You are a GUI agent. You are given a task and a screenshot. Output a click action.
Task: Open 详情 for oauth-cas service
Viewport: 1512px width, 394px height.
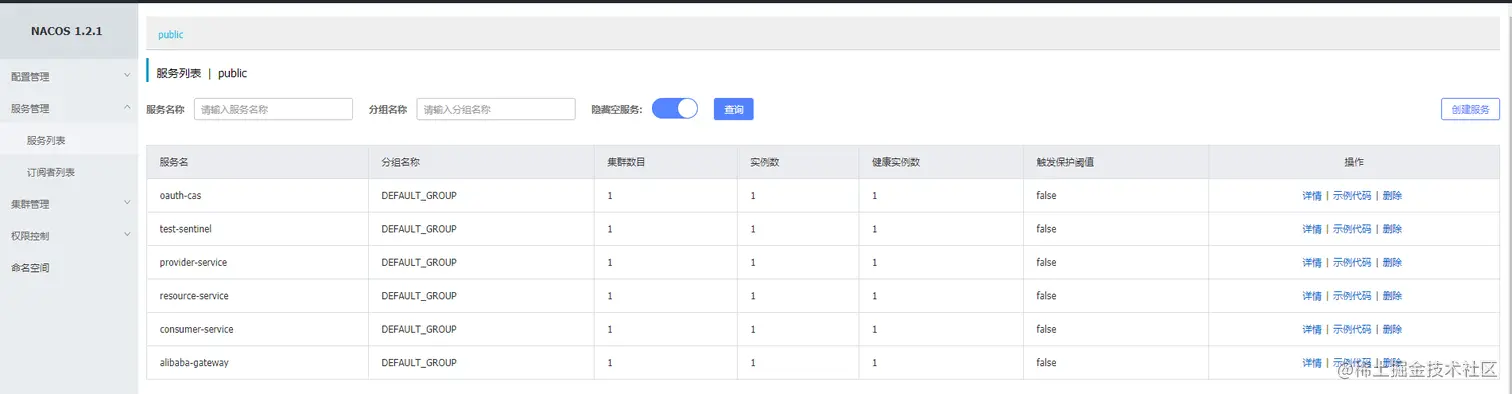(1312, 196)
